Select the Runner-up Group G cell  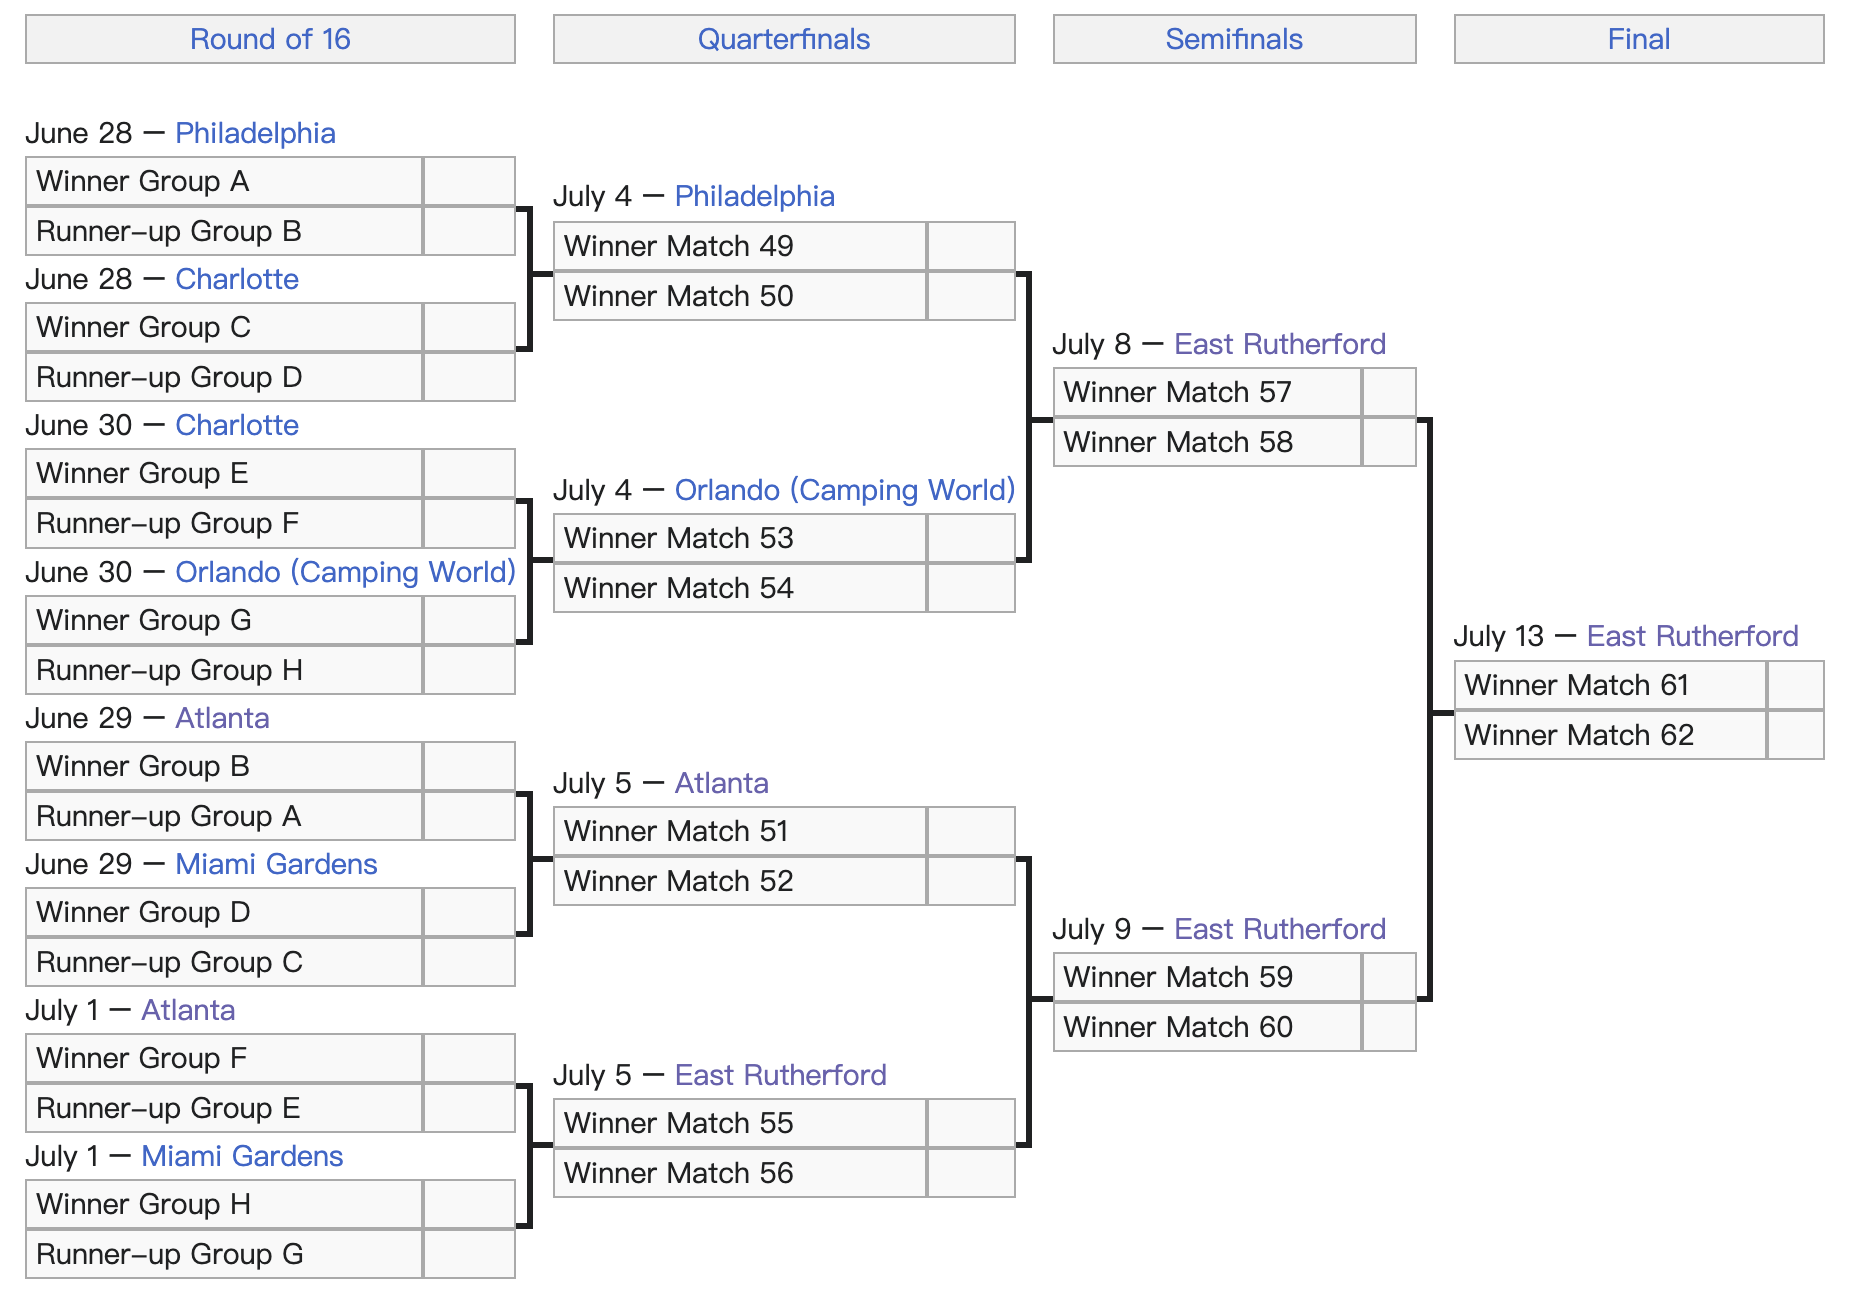224,1254
